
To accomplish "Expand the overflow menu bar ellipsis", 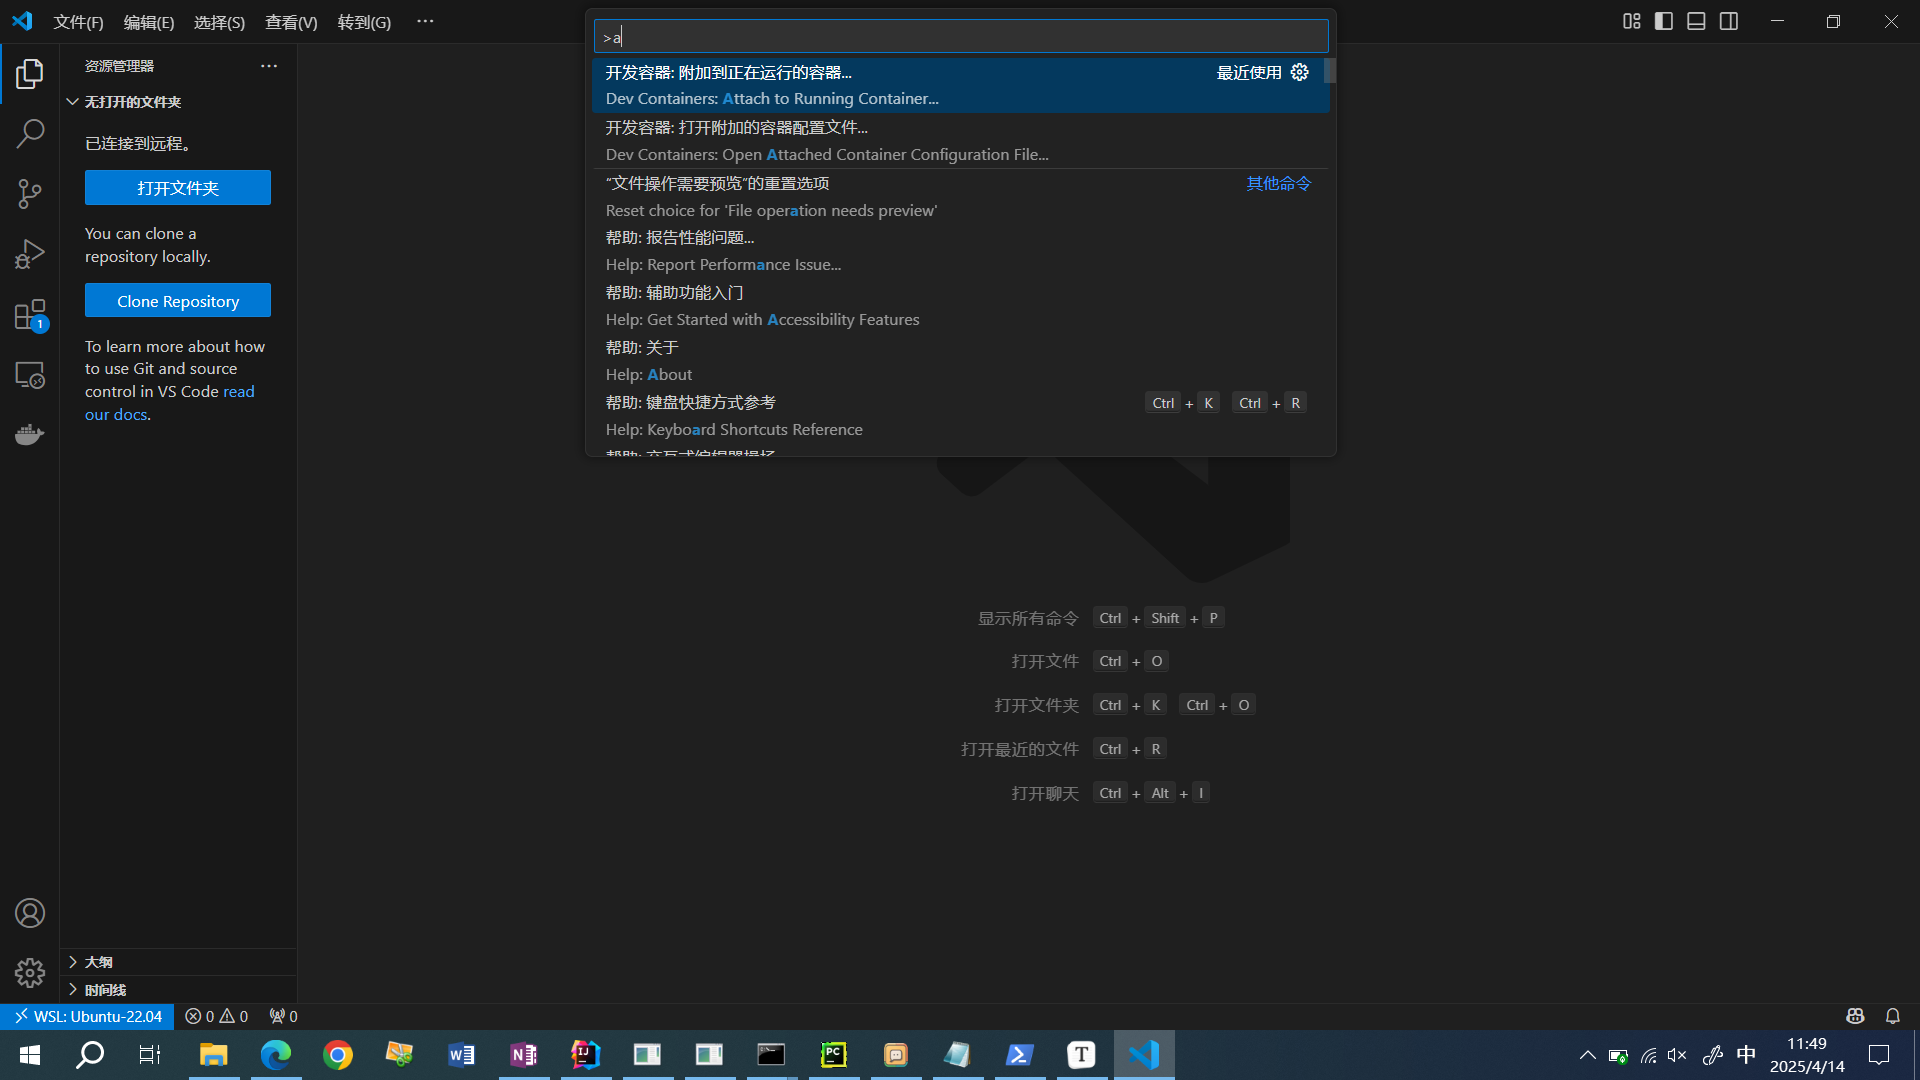I will (425, 21).
